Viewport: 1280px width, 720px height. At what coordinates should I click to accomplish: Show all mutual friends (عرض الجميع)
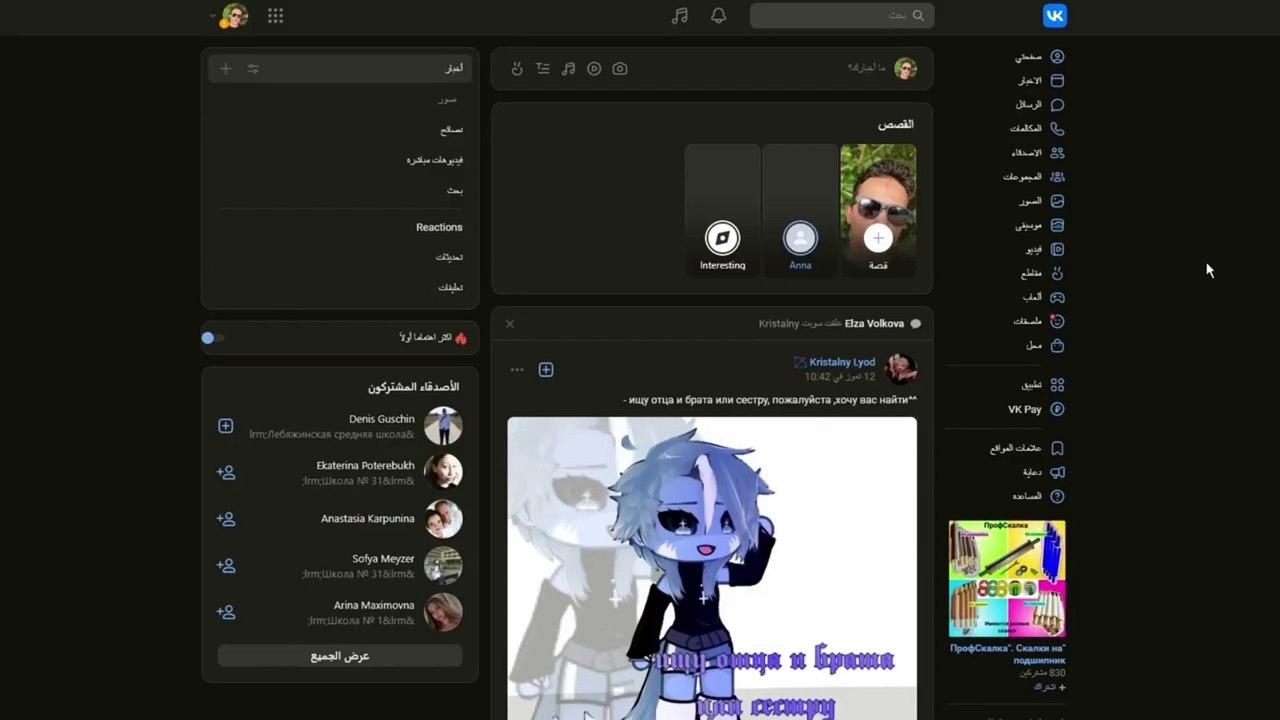point(340,656)
